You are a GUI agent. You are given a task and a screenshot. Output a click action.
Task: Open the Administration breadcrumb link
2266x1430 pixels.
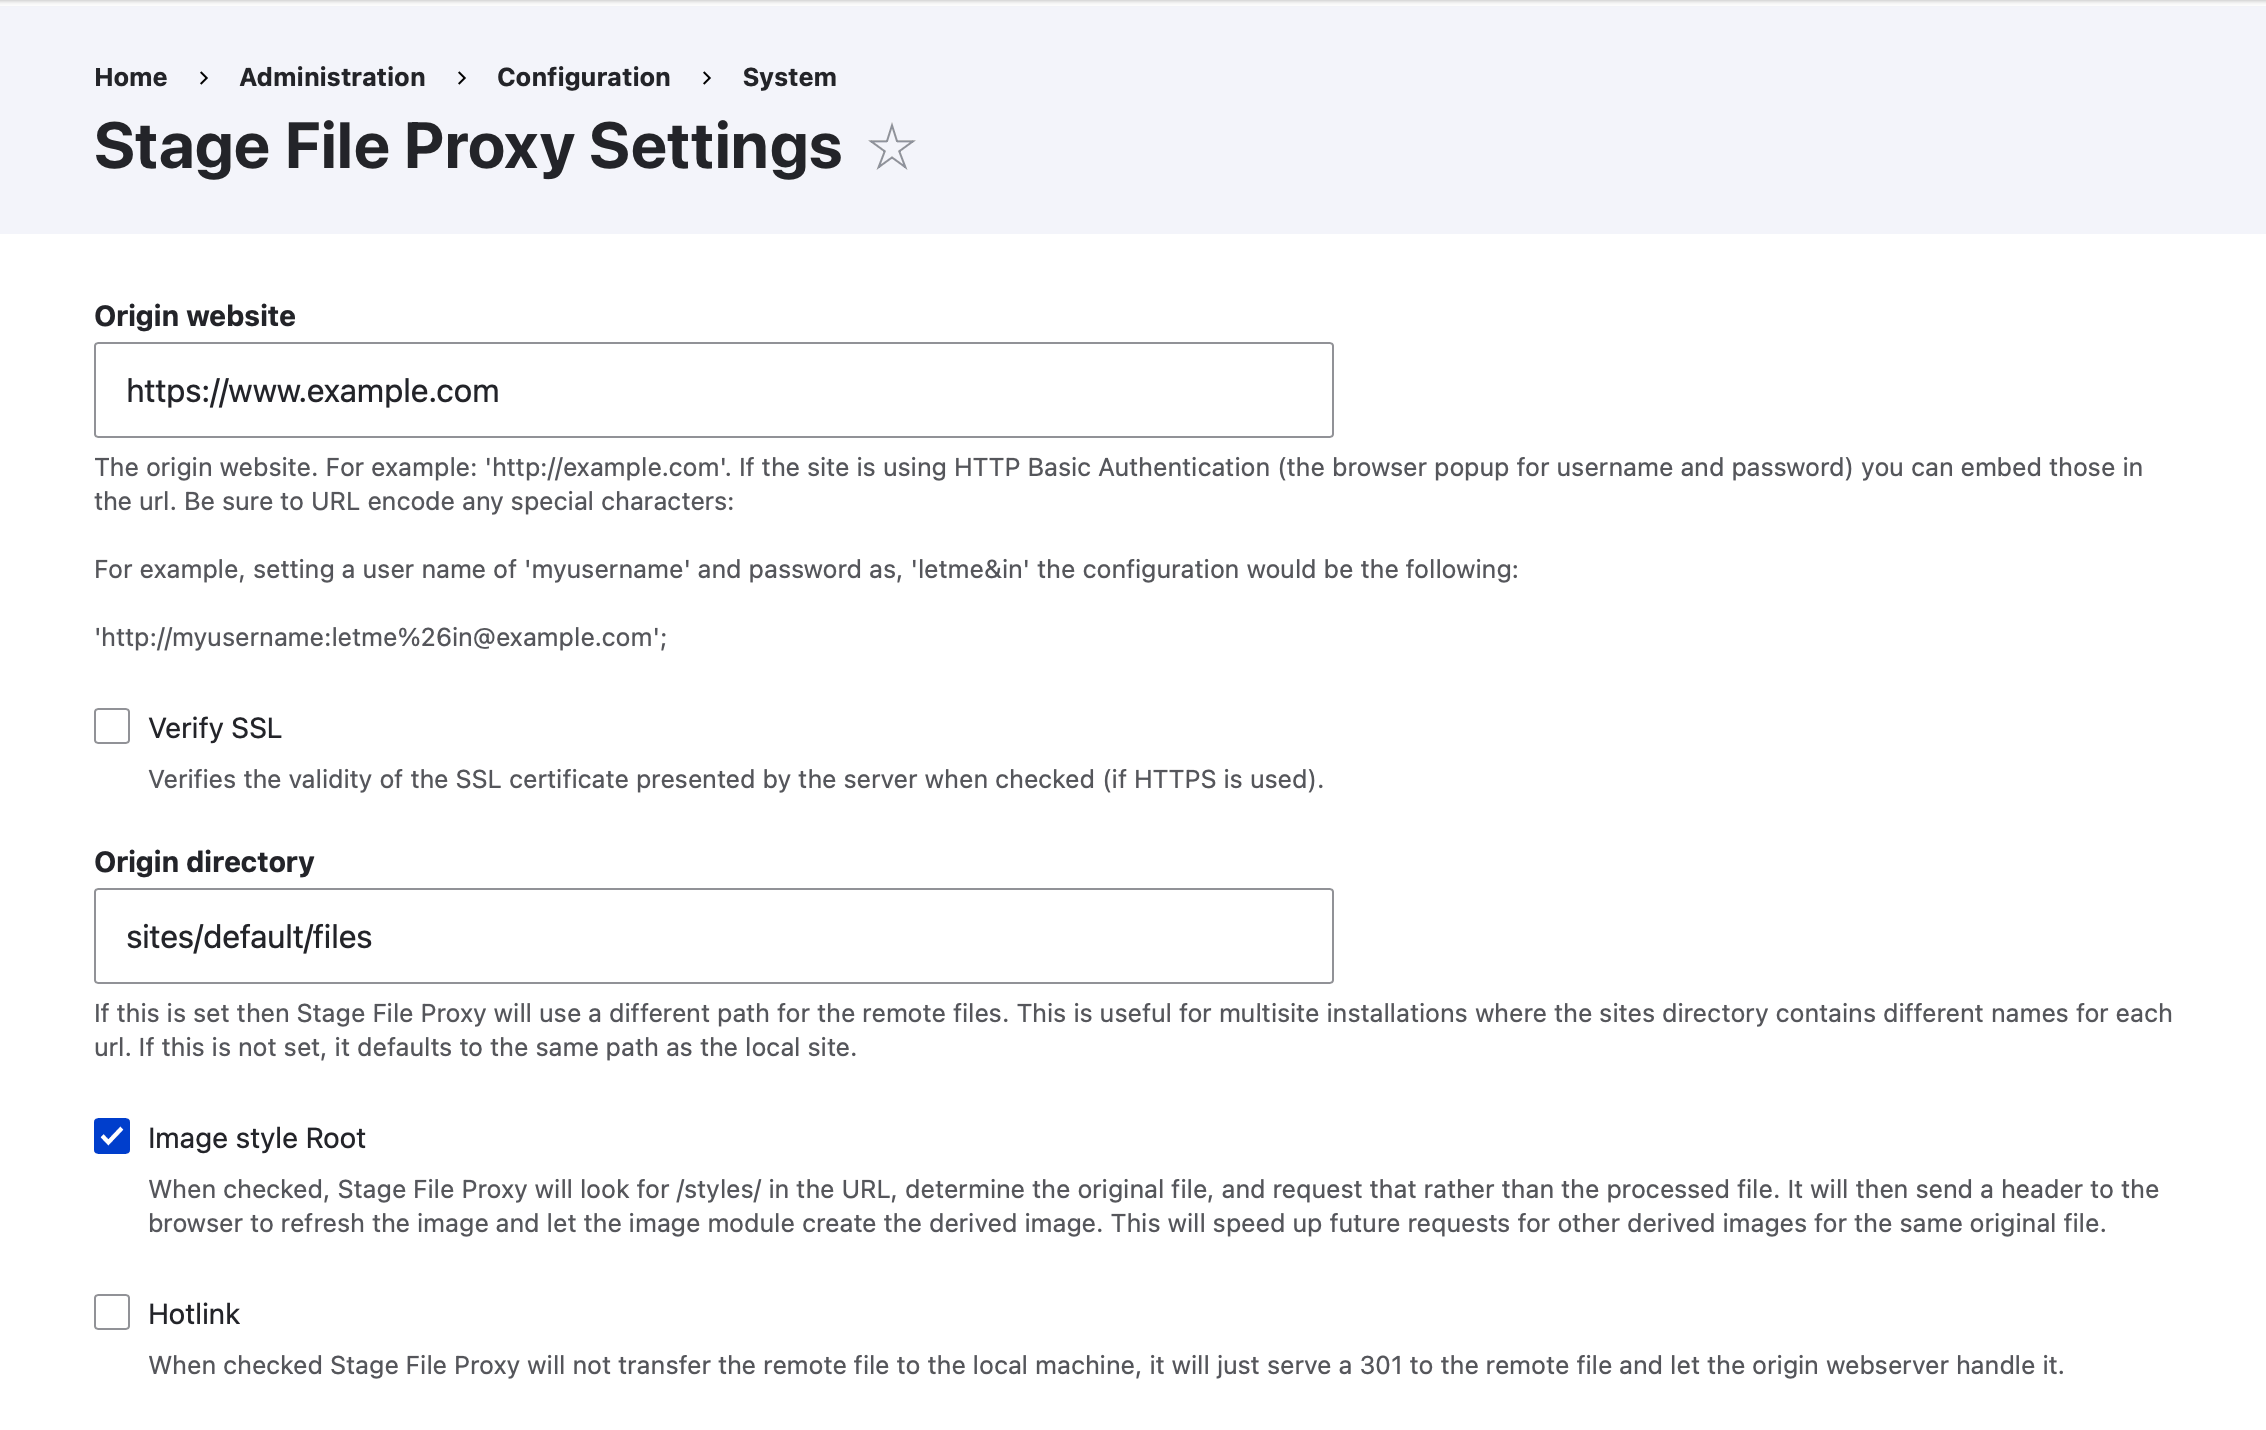[332, 77]
